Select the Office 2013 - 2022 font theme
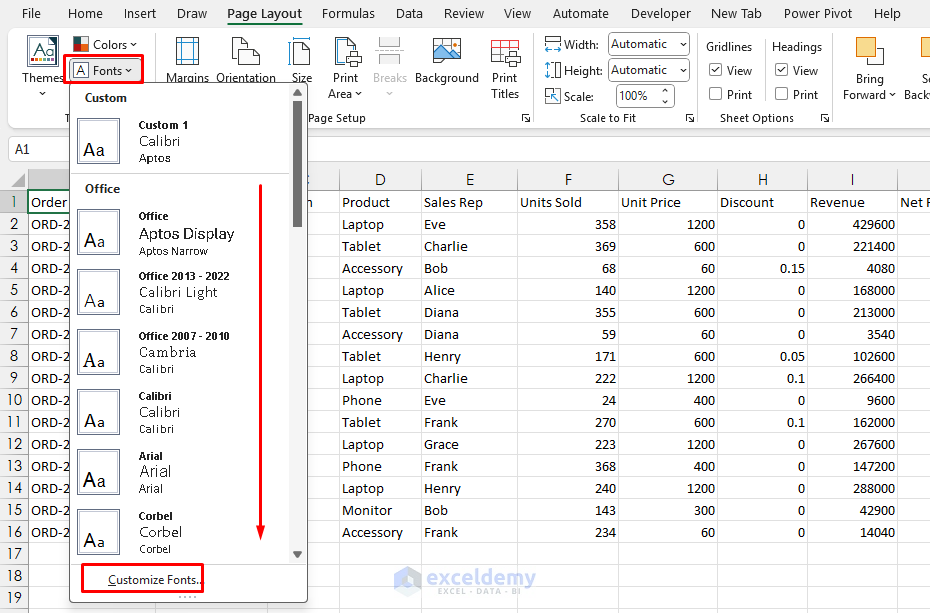Image resolution: width=930 pixels, height=613 pixels. [182, 292]
